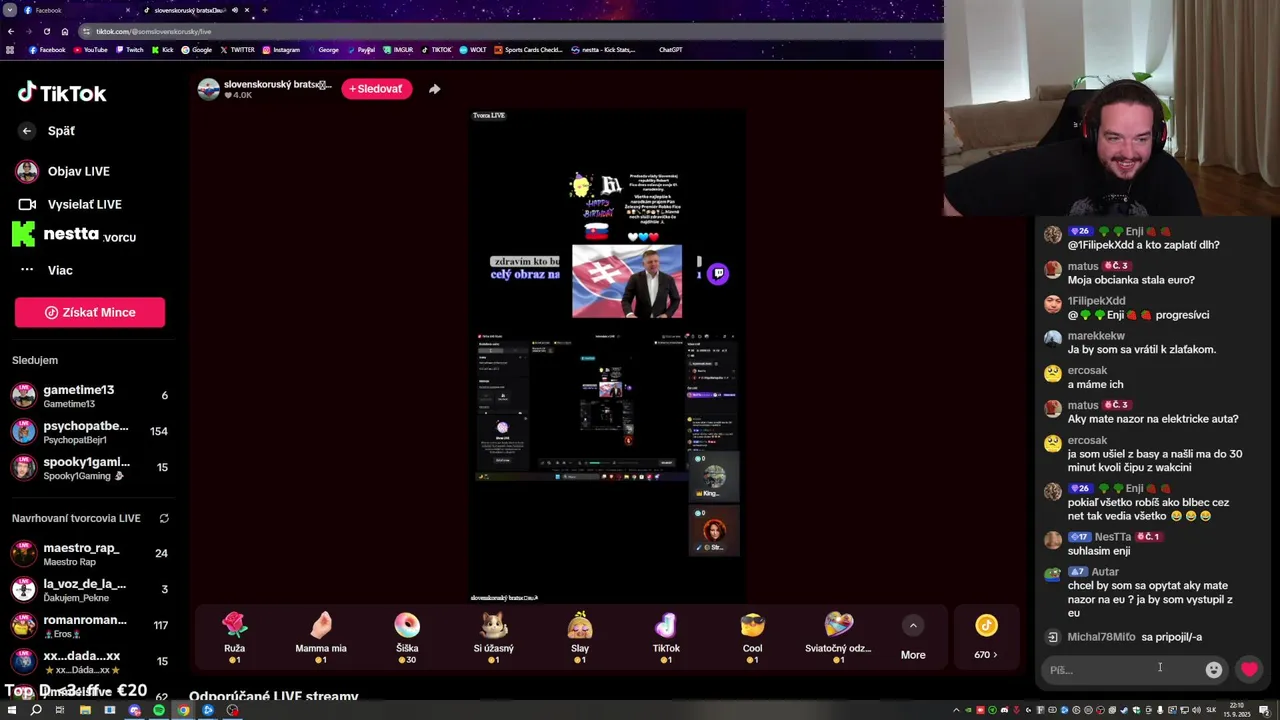Viewport: 1280px width, 720px height.
Task: Click NesTTa username in chat
Action: 1113,537
